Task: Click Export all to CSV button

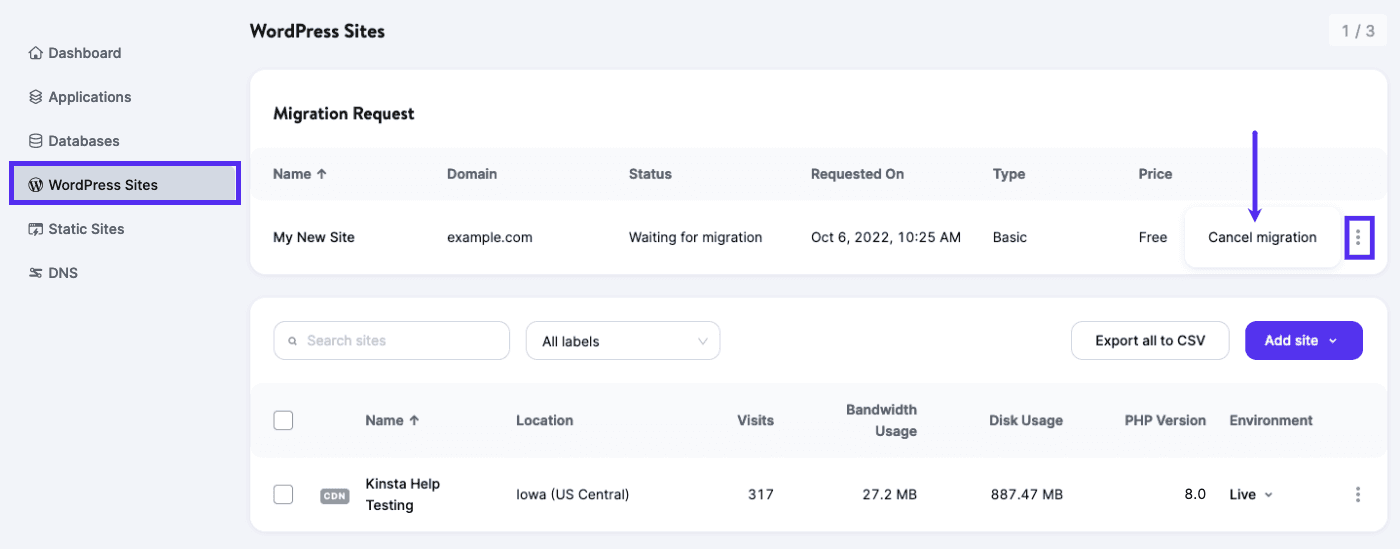Action: pyautogui.click(x=1150, y=341)
